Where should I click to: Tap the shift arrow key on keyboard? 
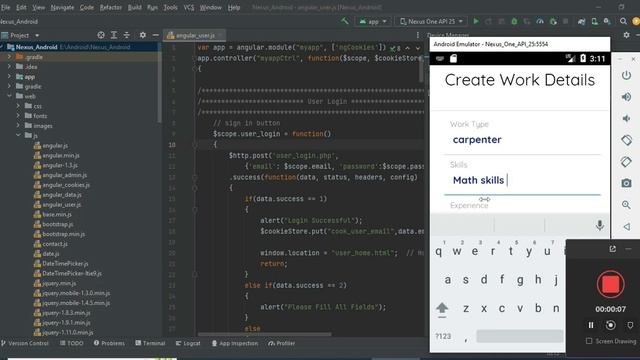442,309
